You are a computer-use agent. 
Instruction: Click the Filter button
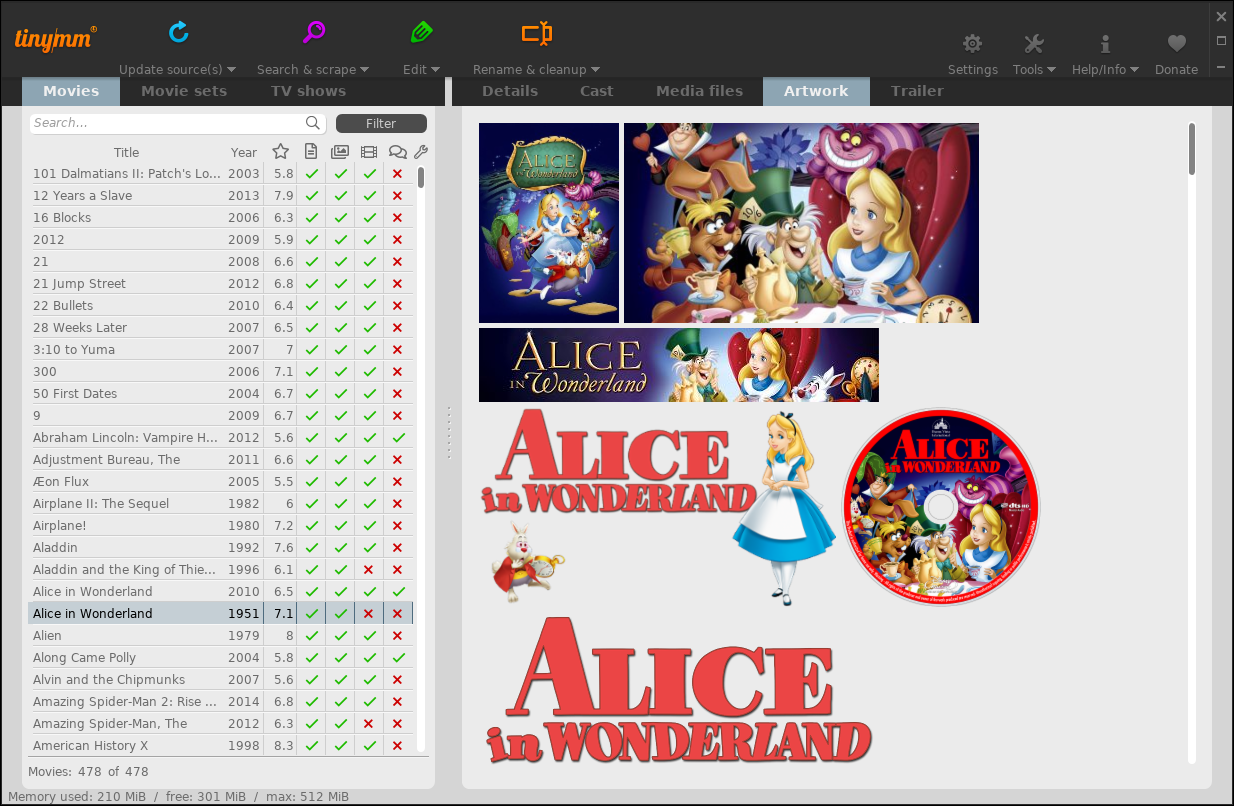click(x=381, y=123)
